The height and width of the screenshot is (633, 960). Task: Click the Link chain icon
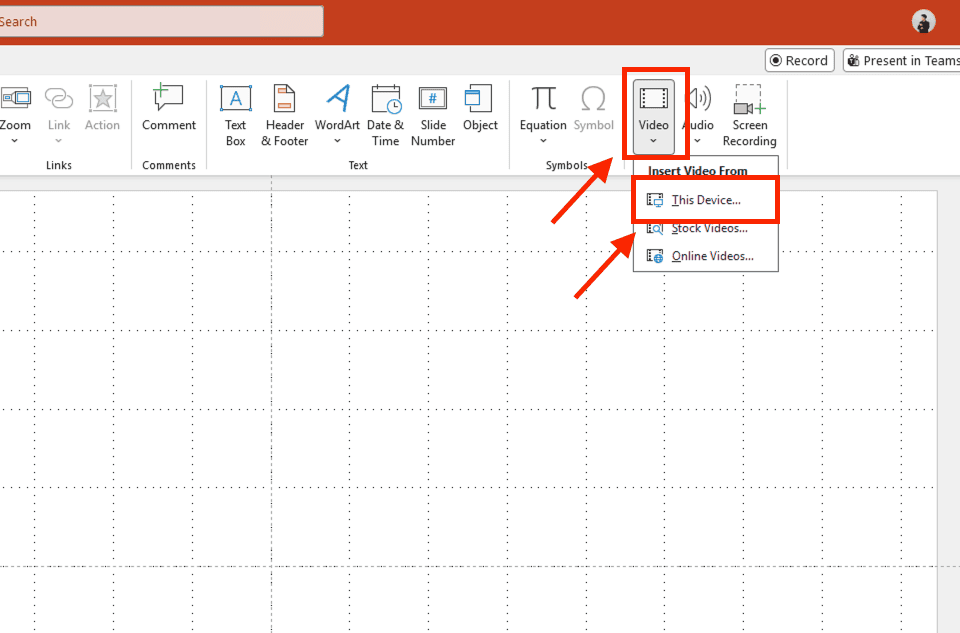point(59,99)
